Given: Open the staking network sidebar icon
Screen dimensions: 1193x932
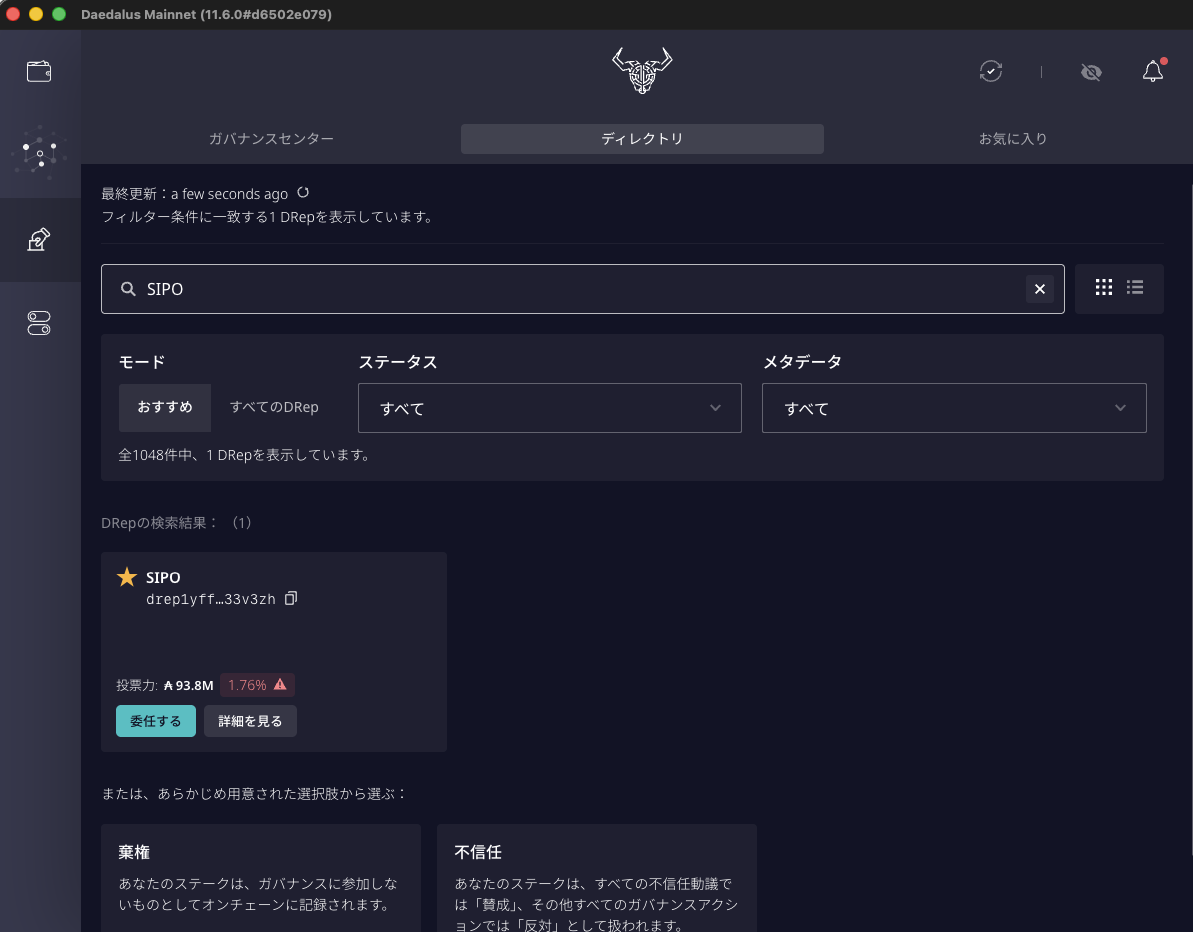Looking at the screenshot, I should pyautogui.click(x=40, y=153).
